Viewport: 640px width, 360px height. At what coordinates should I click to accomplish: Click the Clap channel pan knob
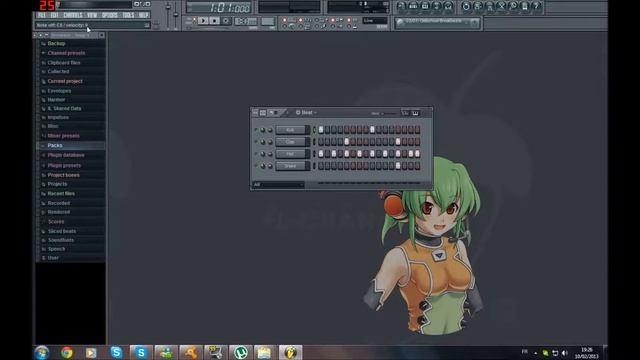(x=263, y=142)
